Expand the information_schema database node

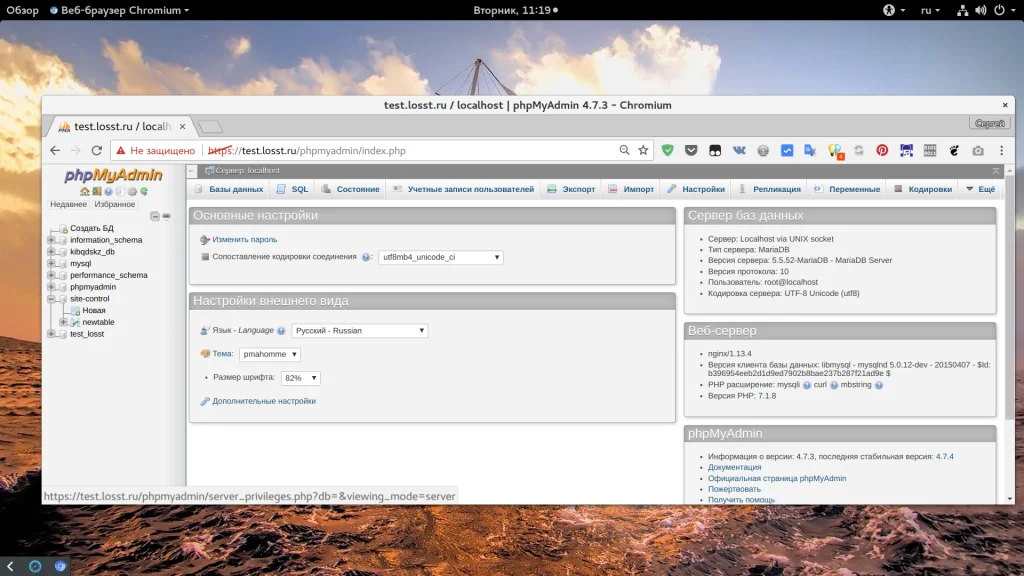(51, 240)
